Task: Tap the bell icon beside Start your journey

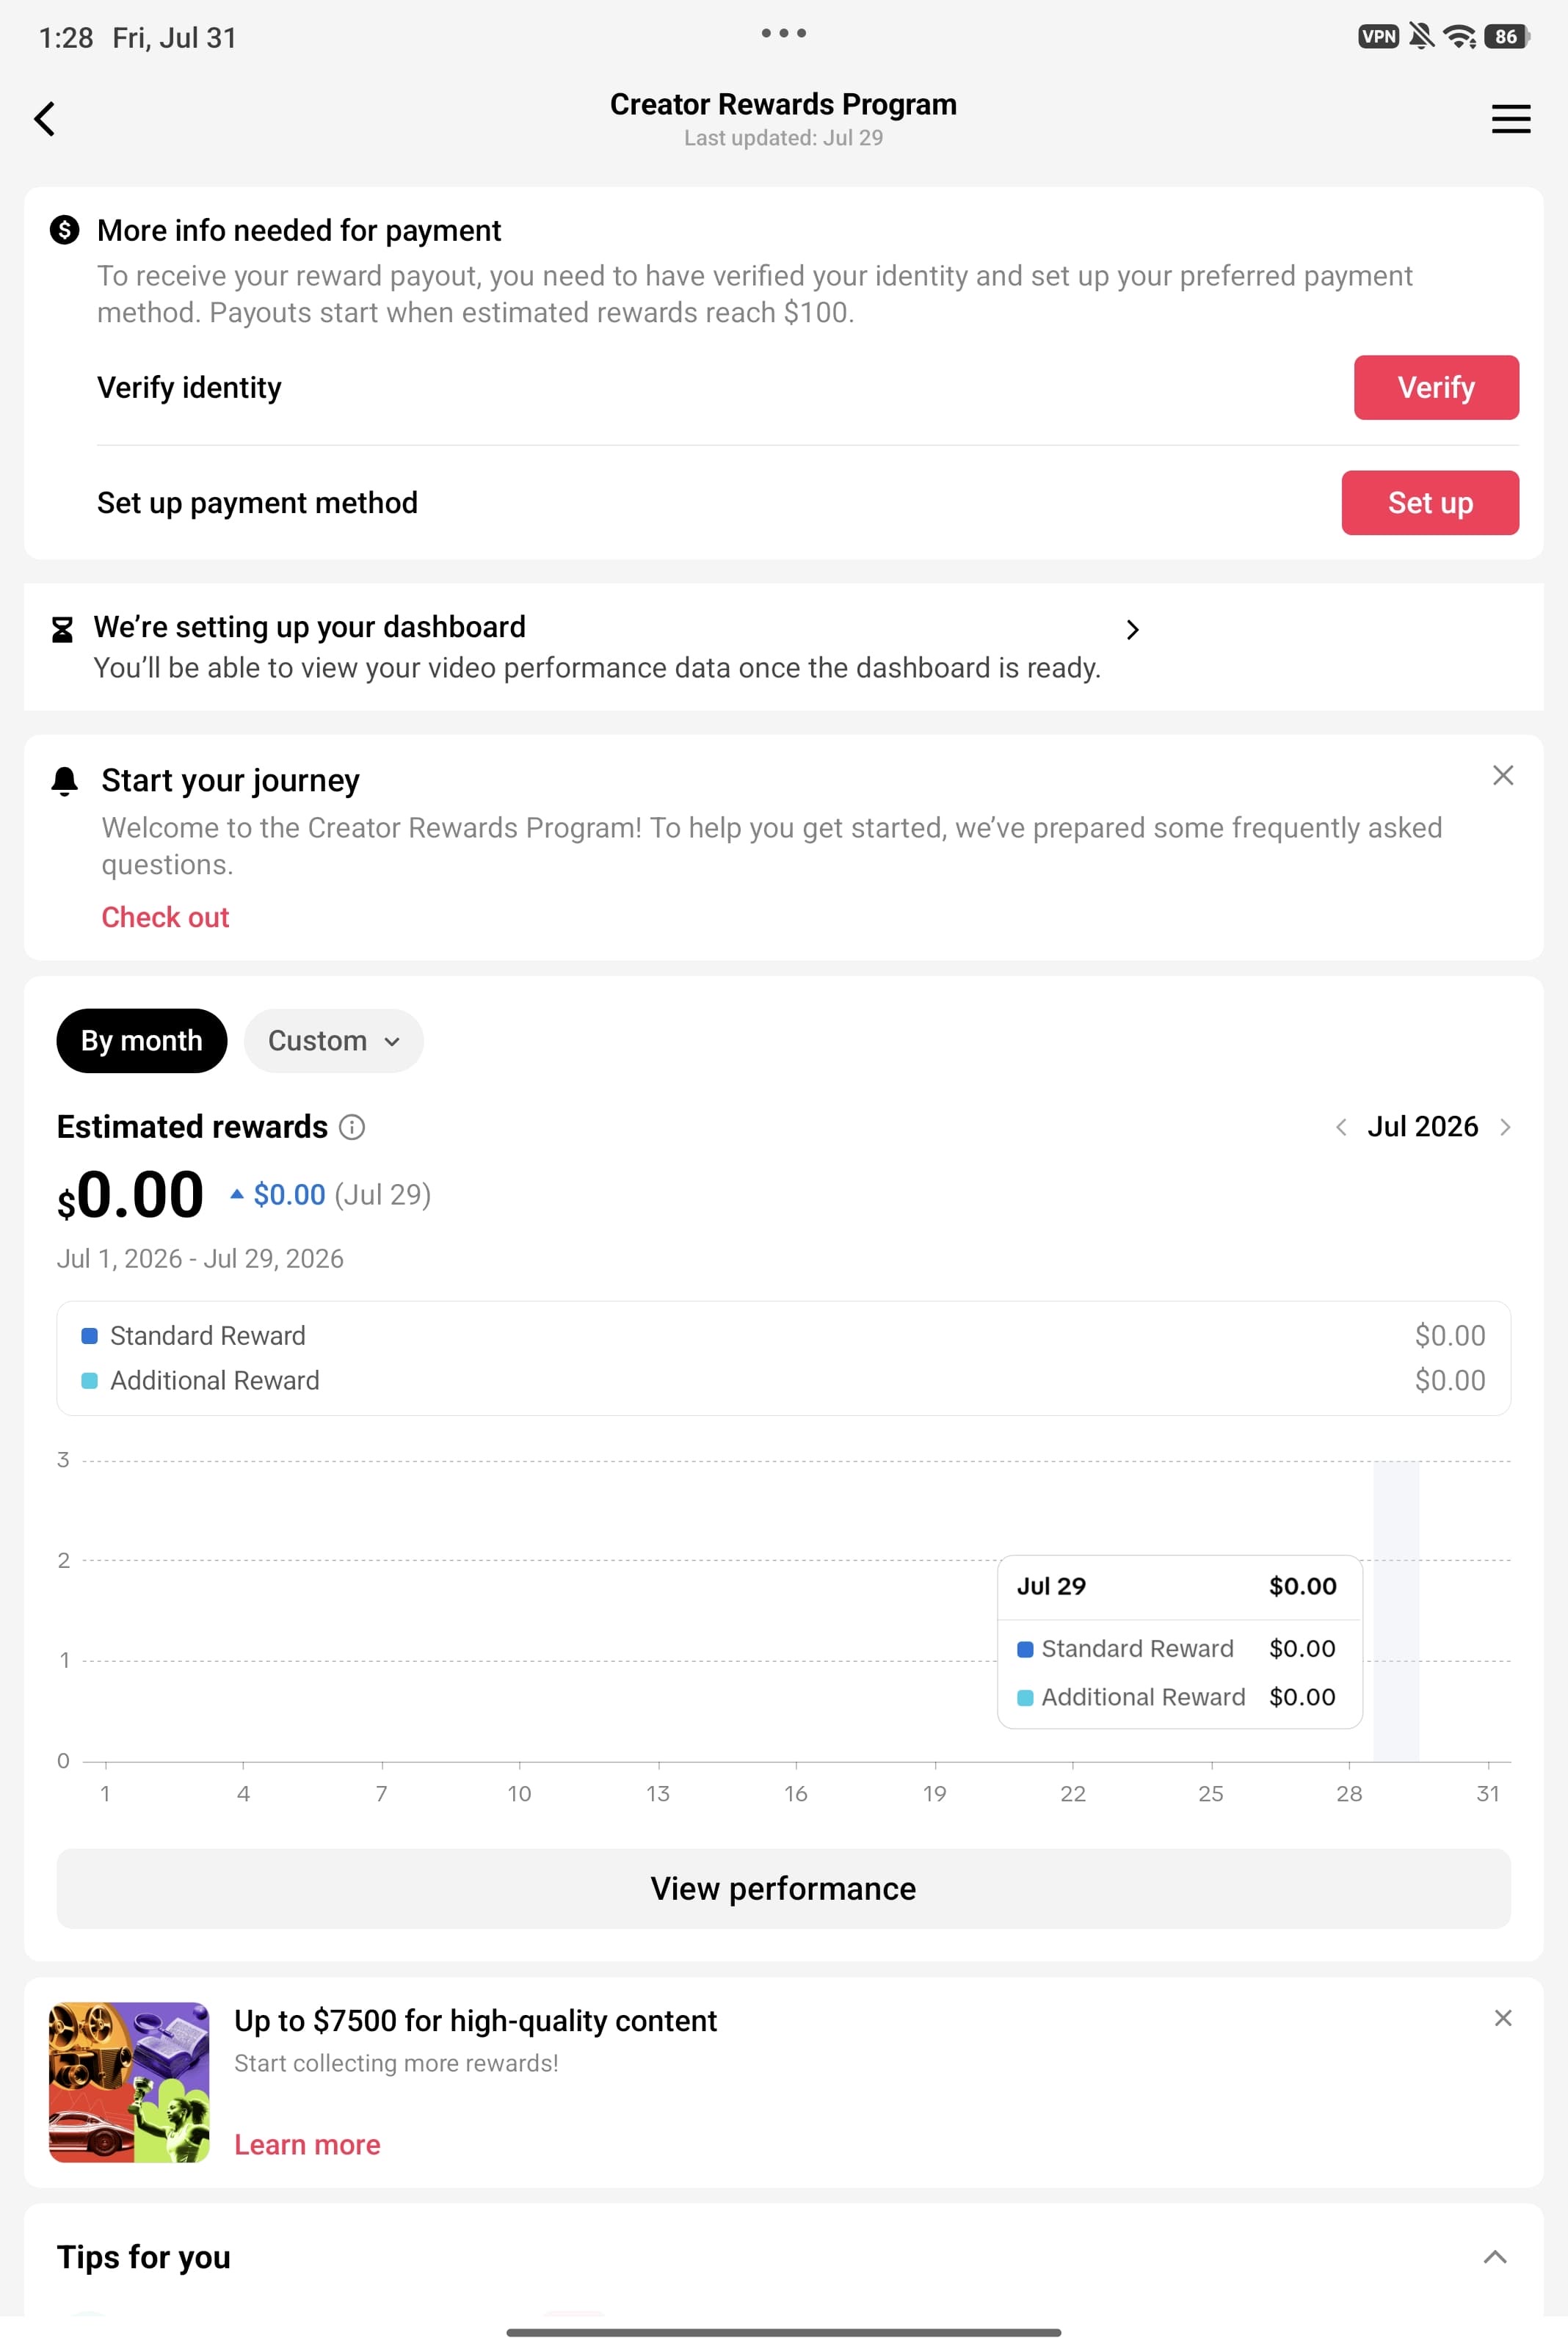Action: click(x=65, y=781)
